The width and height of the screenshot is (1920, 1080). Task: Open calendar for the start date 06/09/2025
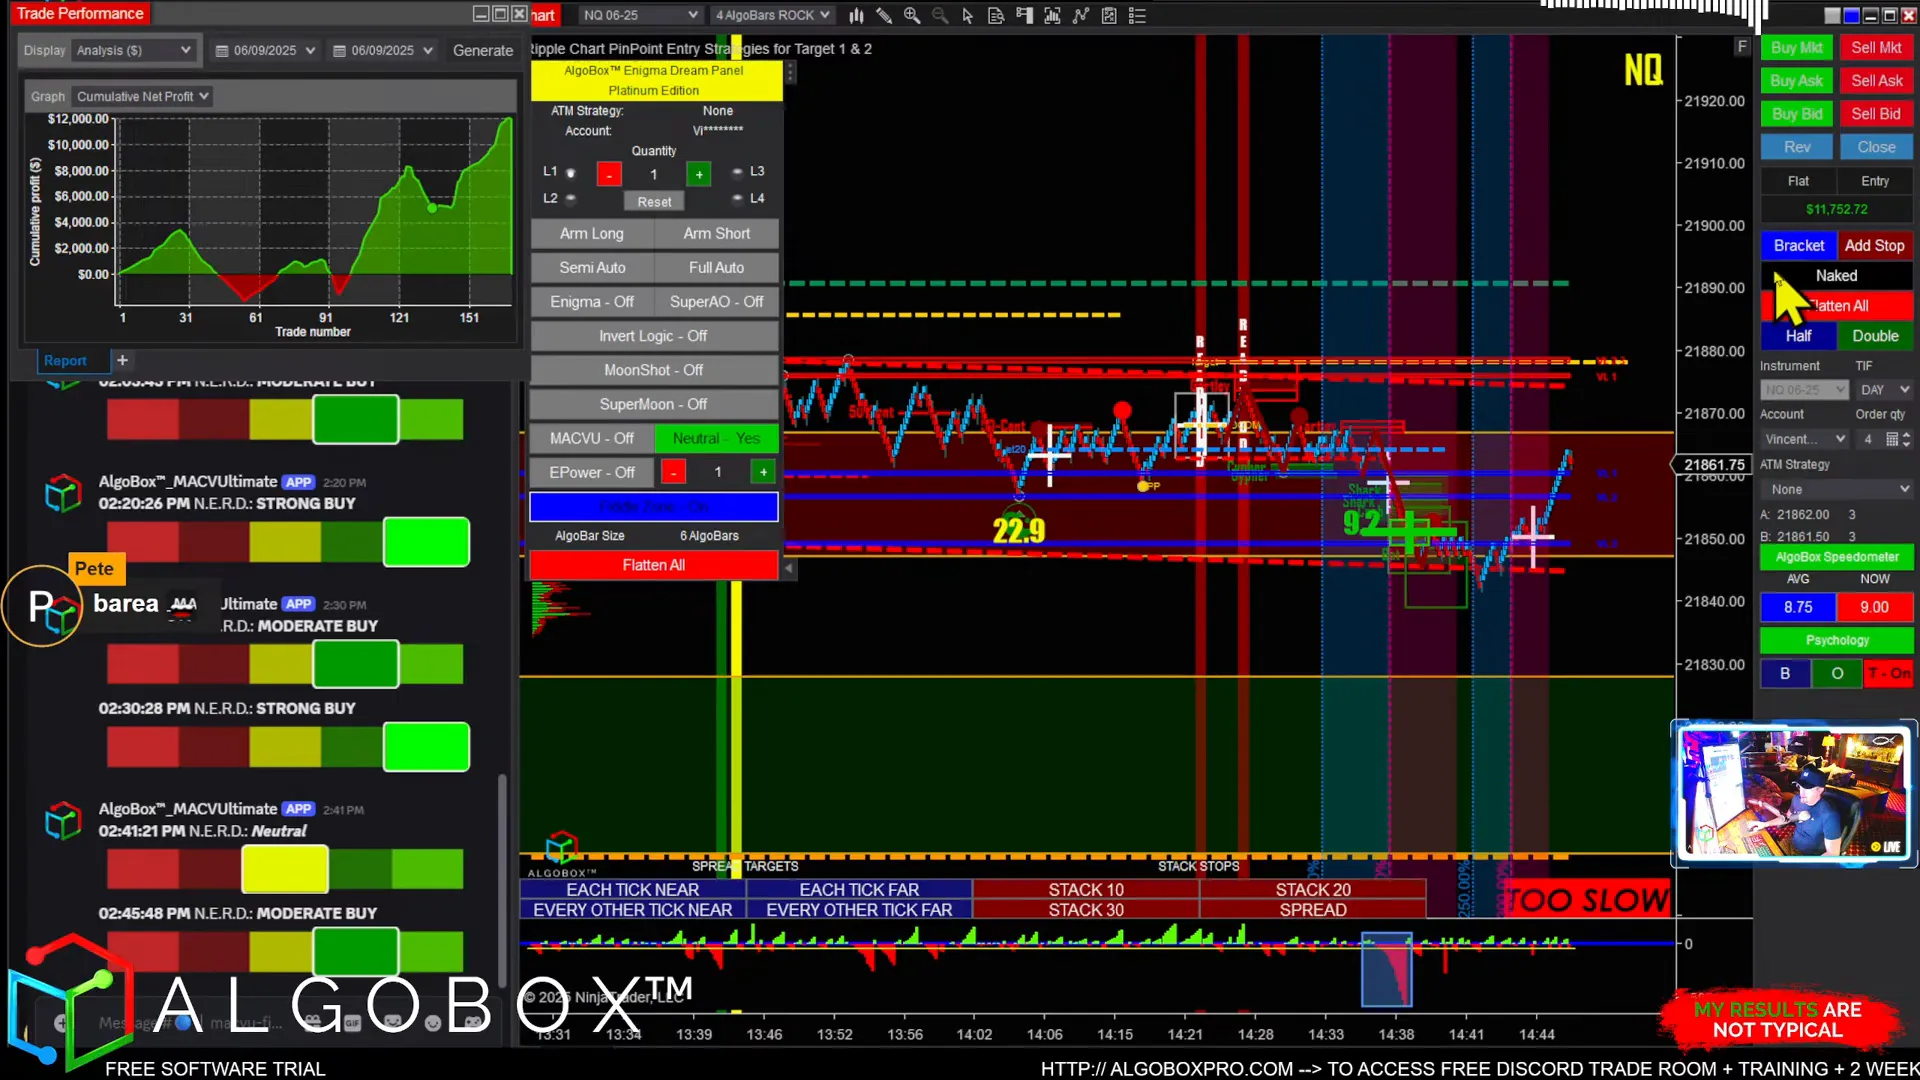point(222,50)
